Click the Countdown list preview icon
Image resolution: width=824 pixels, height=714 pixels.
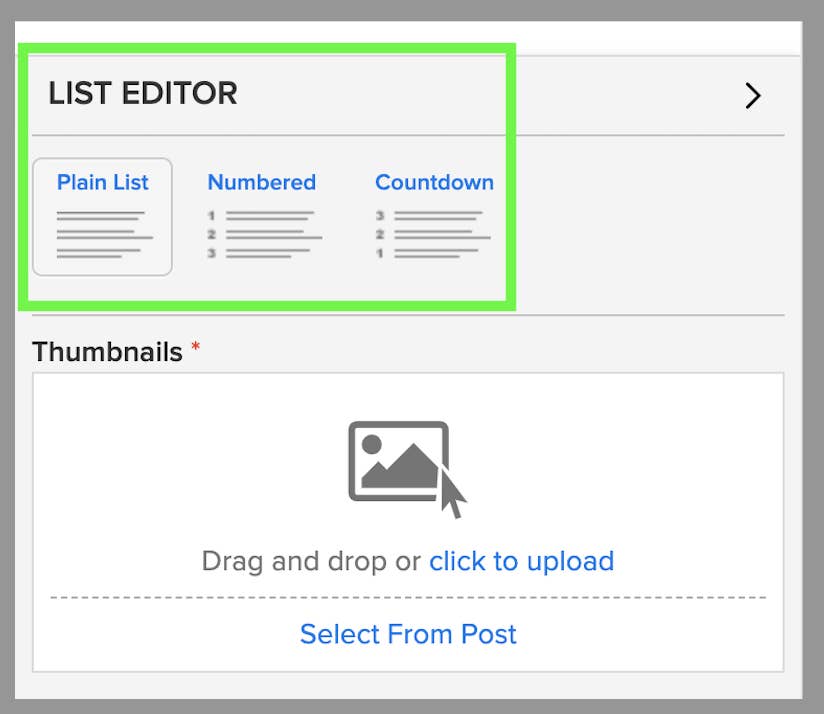433,234
